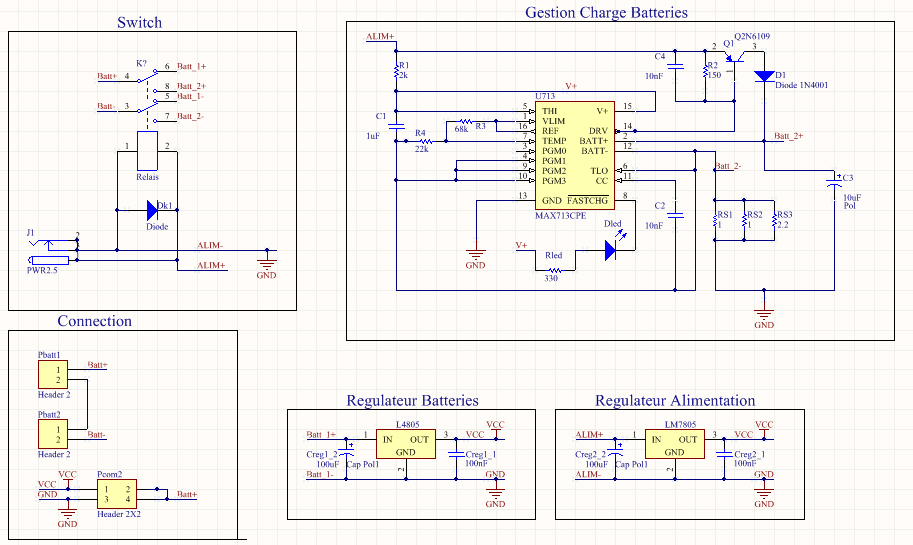Select the 'U713' designator
The height and width of the screenshot is (545, 913).
[x=545, y=96]
